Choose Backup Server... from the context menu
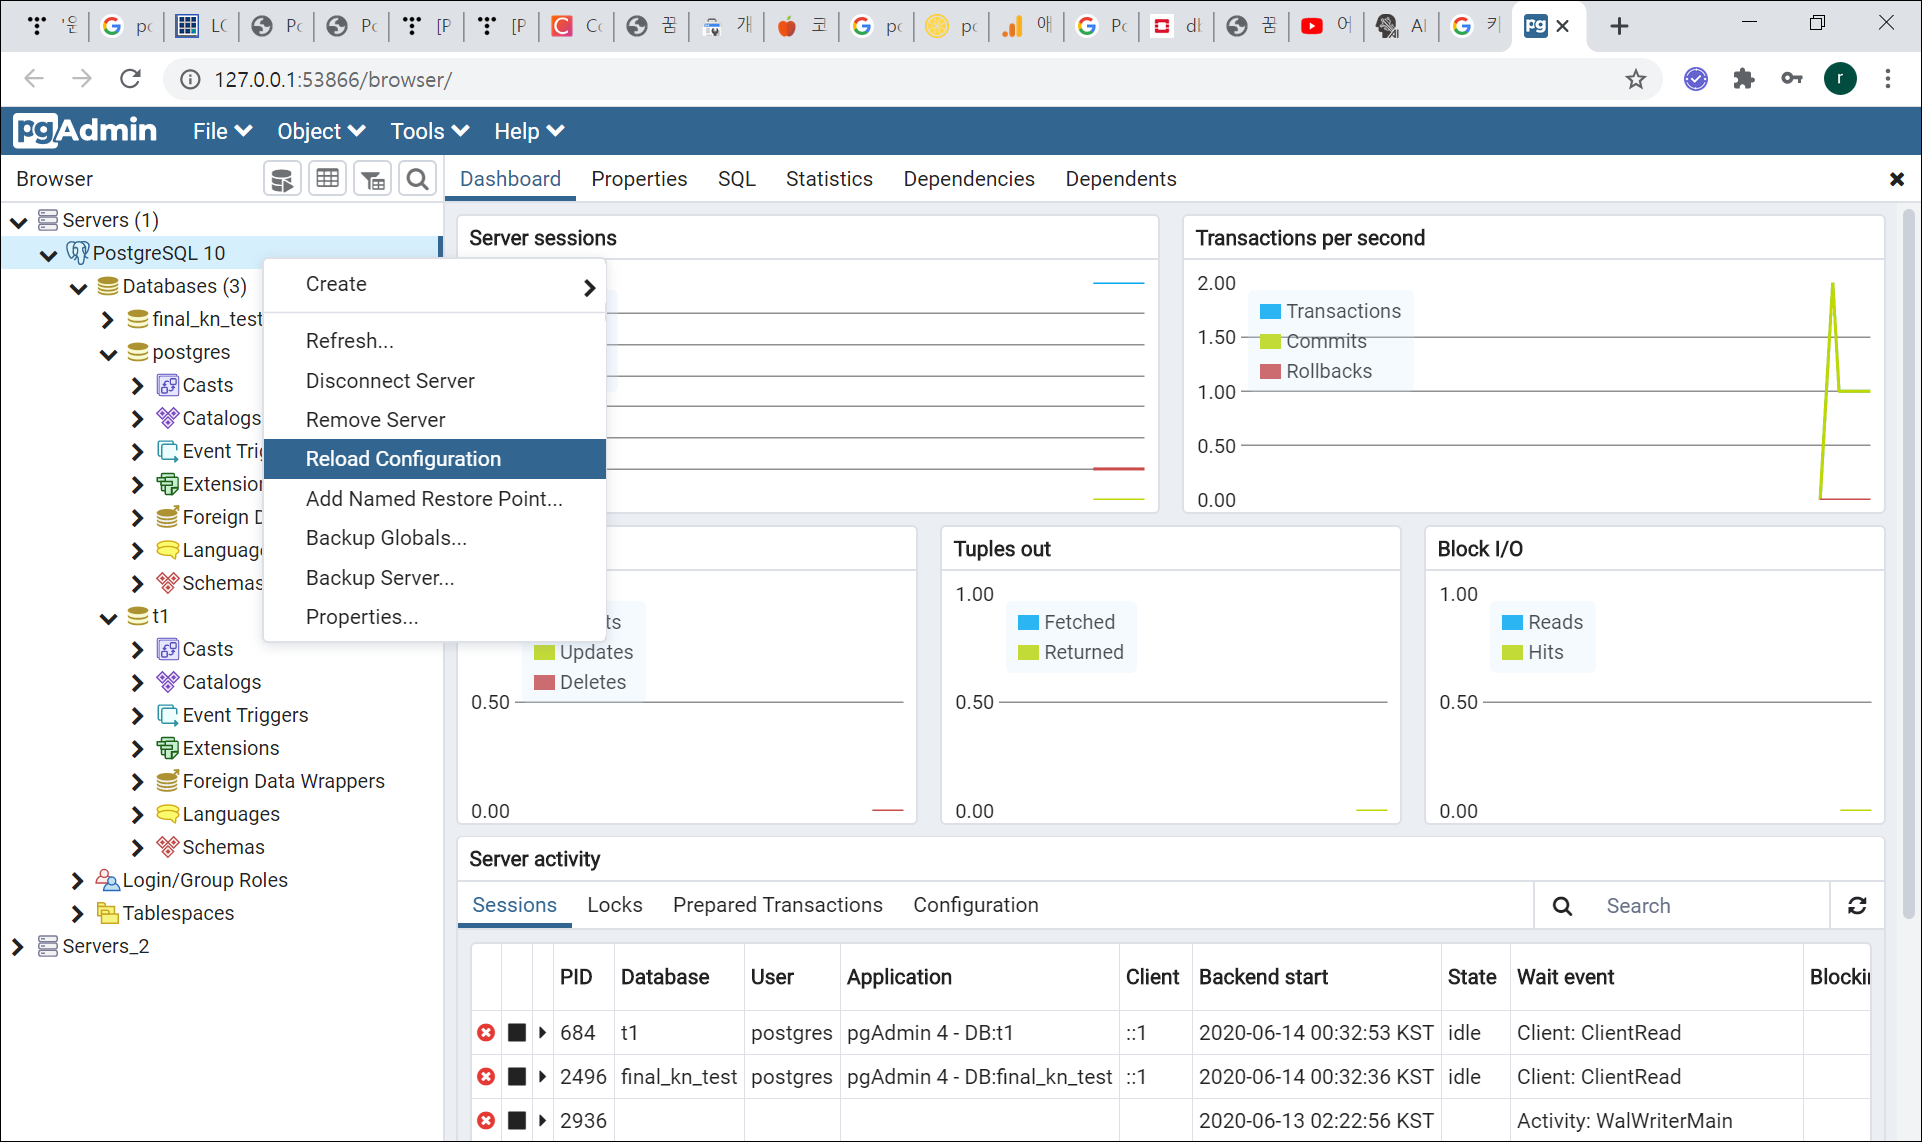This screenshot has width=1922, height=1142. pos(435,578)
